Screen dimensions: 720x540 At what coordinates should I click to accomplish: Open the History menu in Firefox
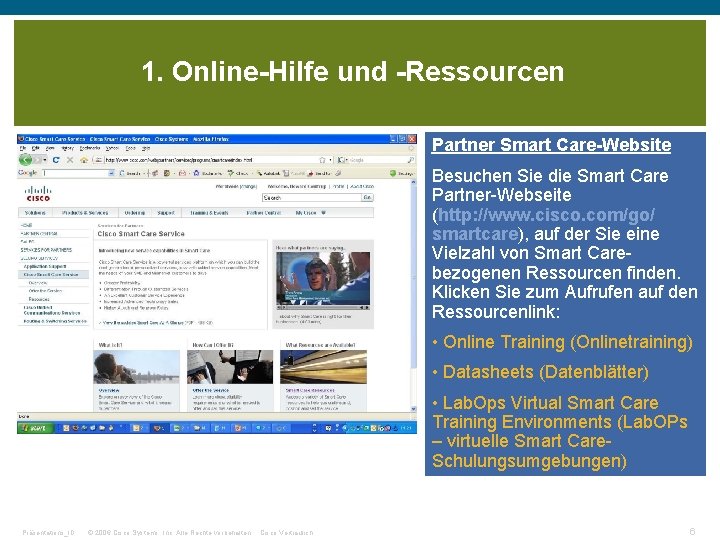(68, 148)
